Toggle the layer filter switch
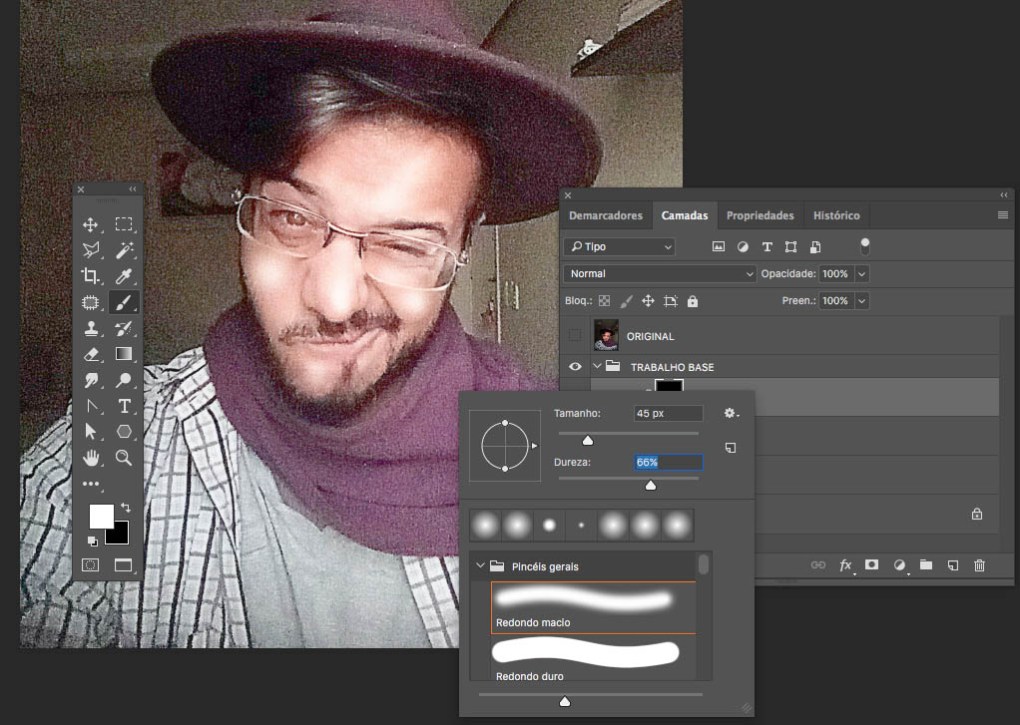The image size is (1020, 725). coord(865,245)
